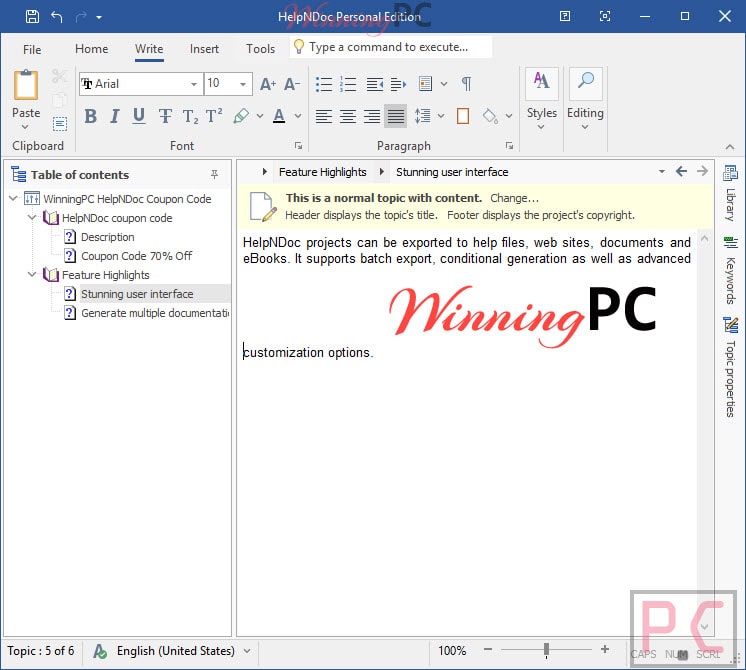The image size is (746, 670).
Task: Open the quick access toolbar customize arrow
Action: point(99,18)
